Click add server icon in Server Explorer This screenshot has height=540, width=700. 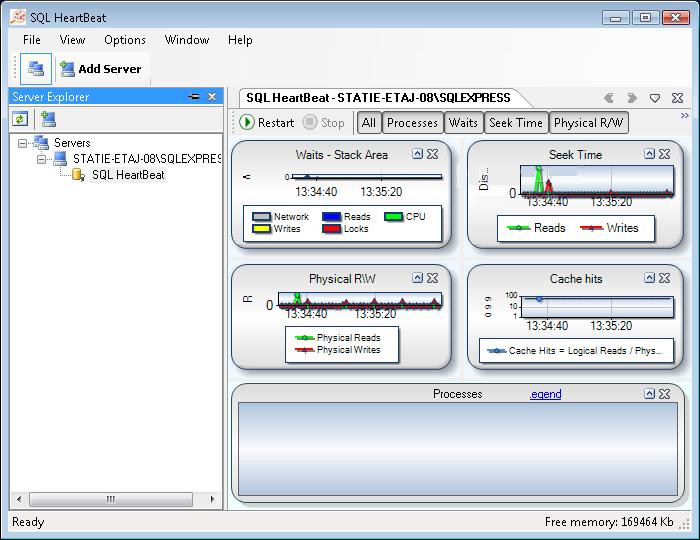(48, 119)
